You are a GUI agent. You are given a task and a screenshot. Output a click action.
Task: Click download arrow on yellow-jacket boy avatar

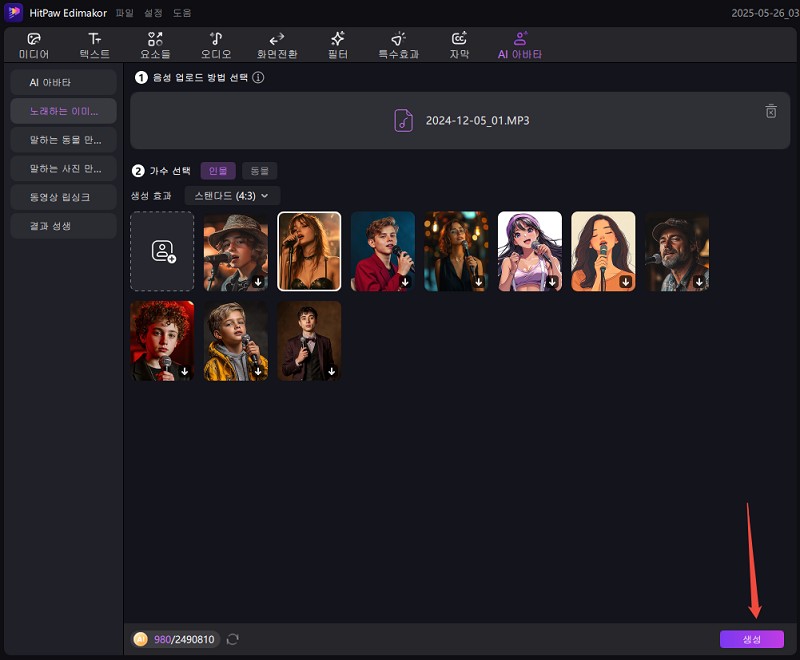pos(258,371)
